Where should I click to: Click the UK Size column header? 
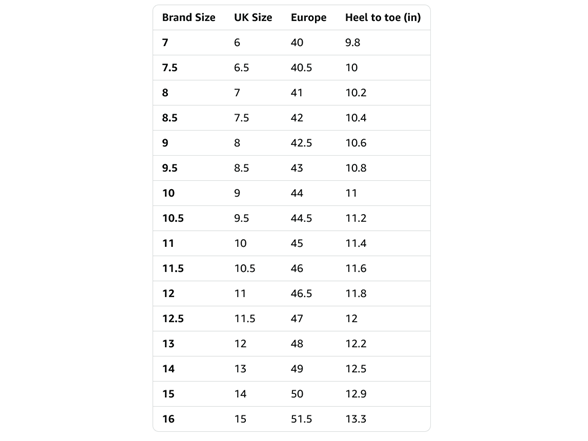pos(253,18)
